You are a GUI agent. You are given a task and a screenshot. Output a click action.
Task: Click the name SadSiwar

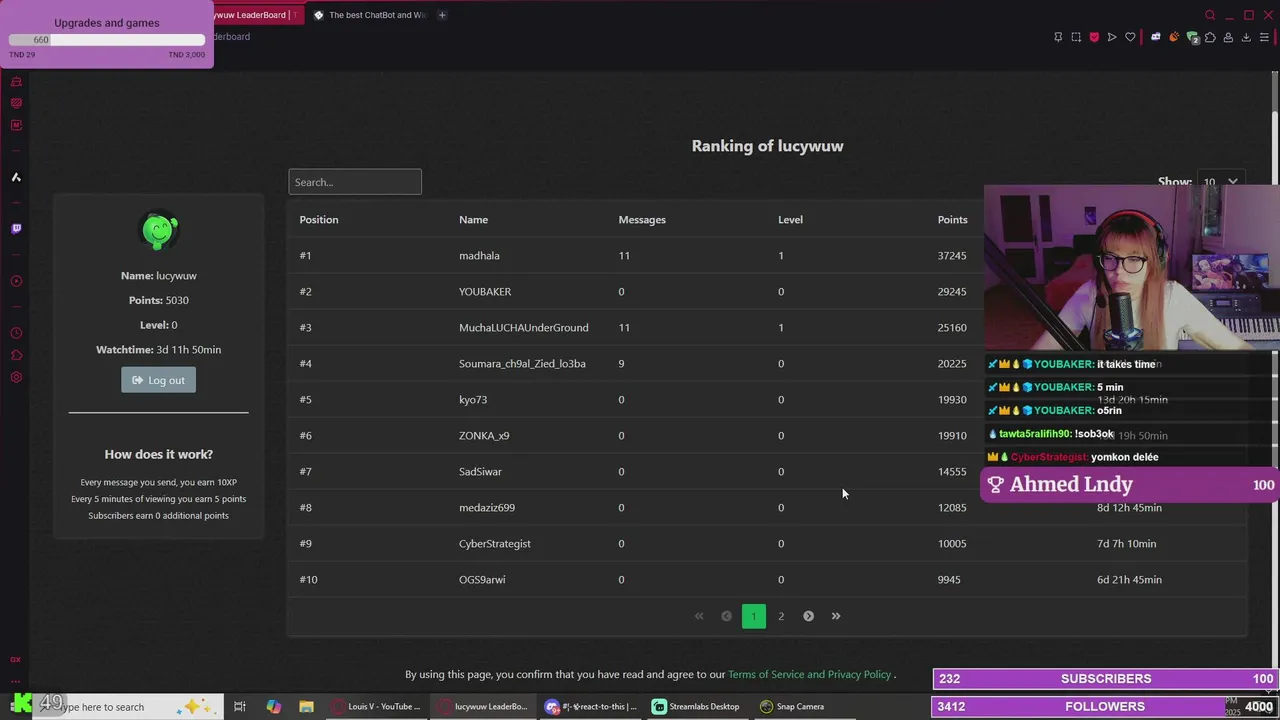point(480,472)
